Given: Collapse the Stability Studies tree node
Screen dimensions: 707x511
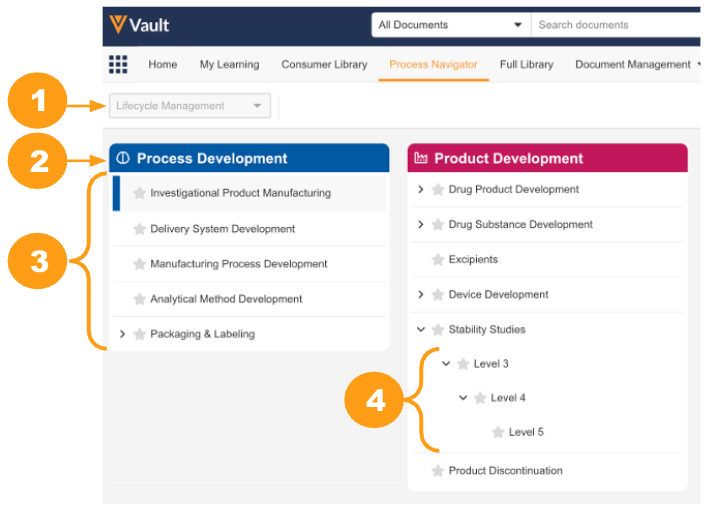Looking at the screenshot, I should pyautogui.click(x=420, y=329).
